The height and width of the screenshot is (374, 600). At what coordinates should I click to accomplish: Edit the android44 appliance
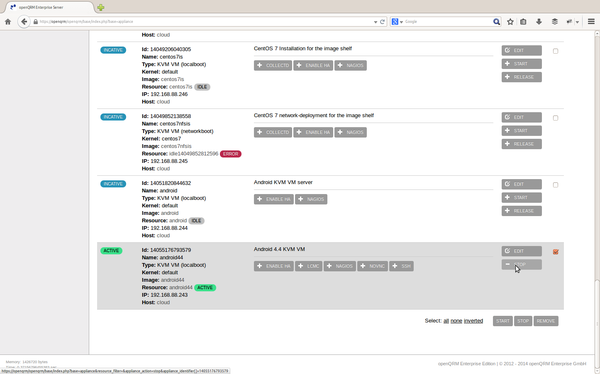click(x=522, y=252)
